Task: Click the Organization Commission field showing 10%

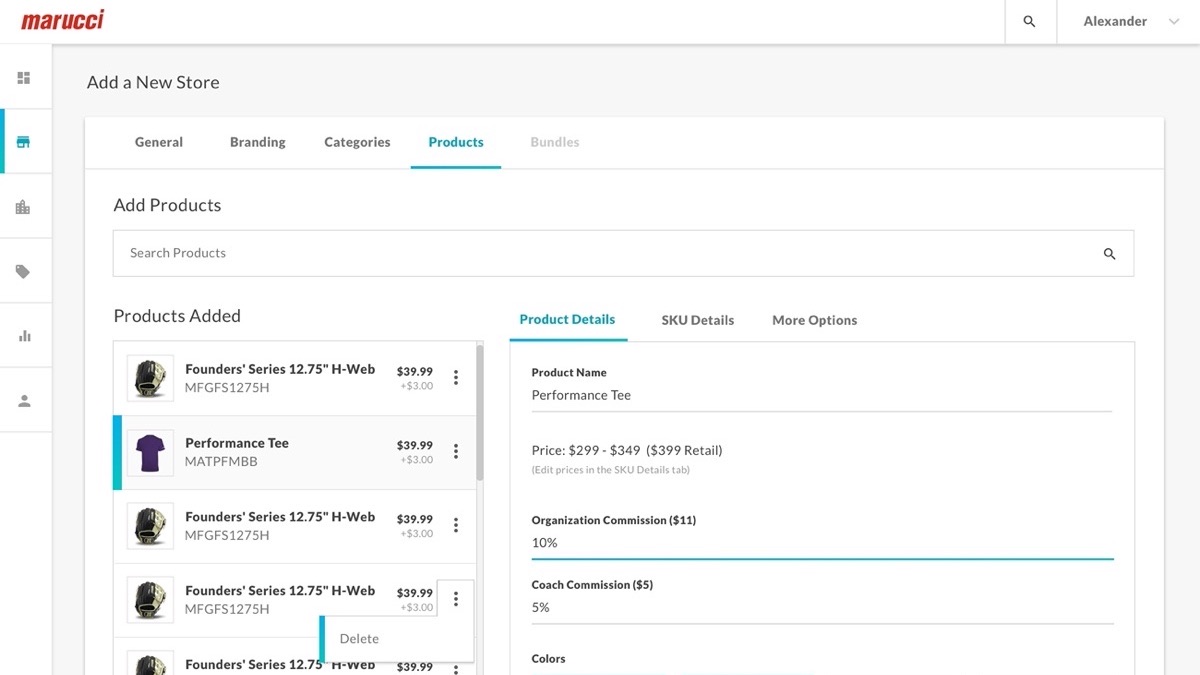Action: 822,543
